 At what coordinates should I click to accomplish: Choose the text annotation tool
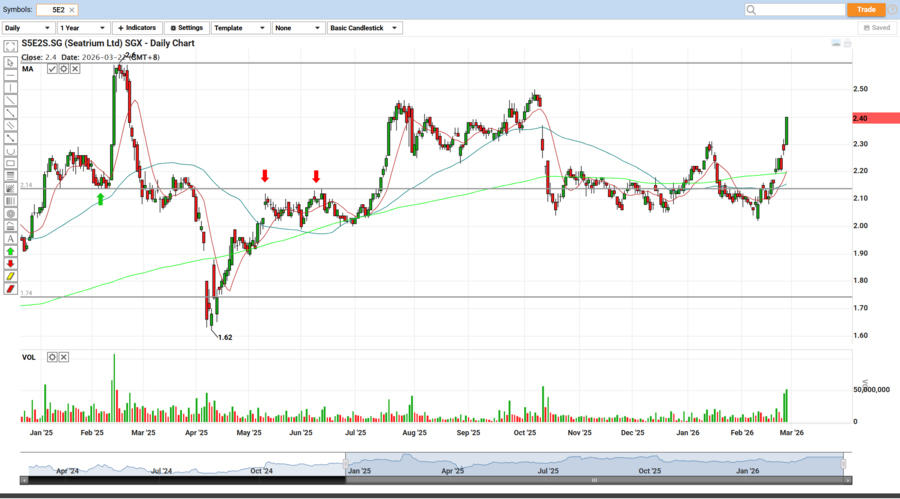click(x=10, y=239)
